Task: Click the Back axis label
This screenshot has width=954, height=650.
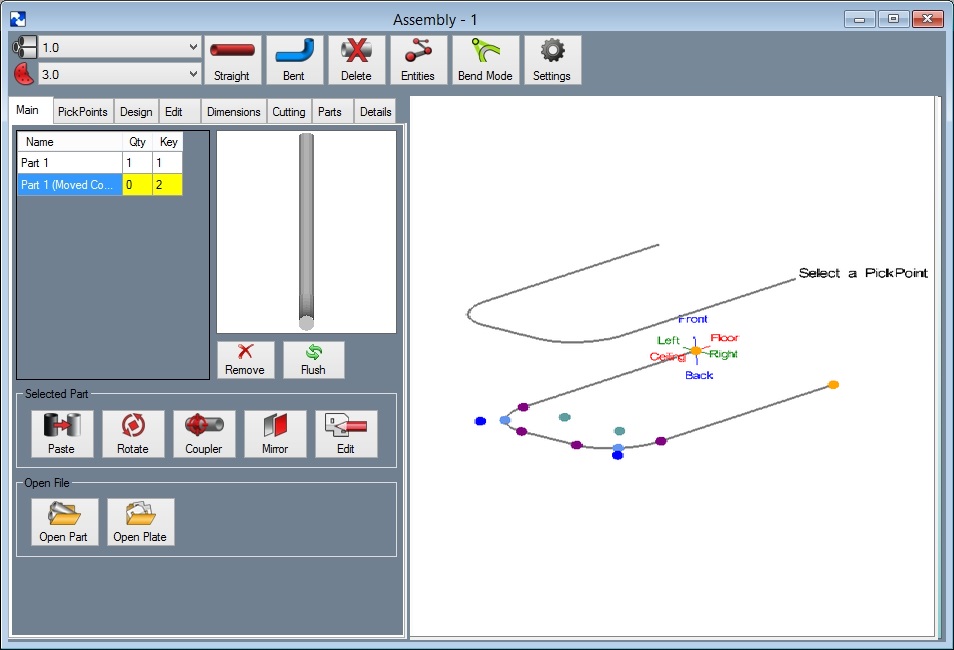Action: click(699, 376)
